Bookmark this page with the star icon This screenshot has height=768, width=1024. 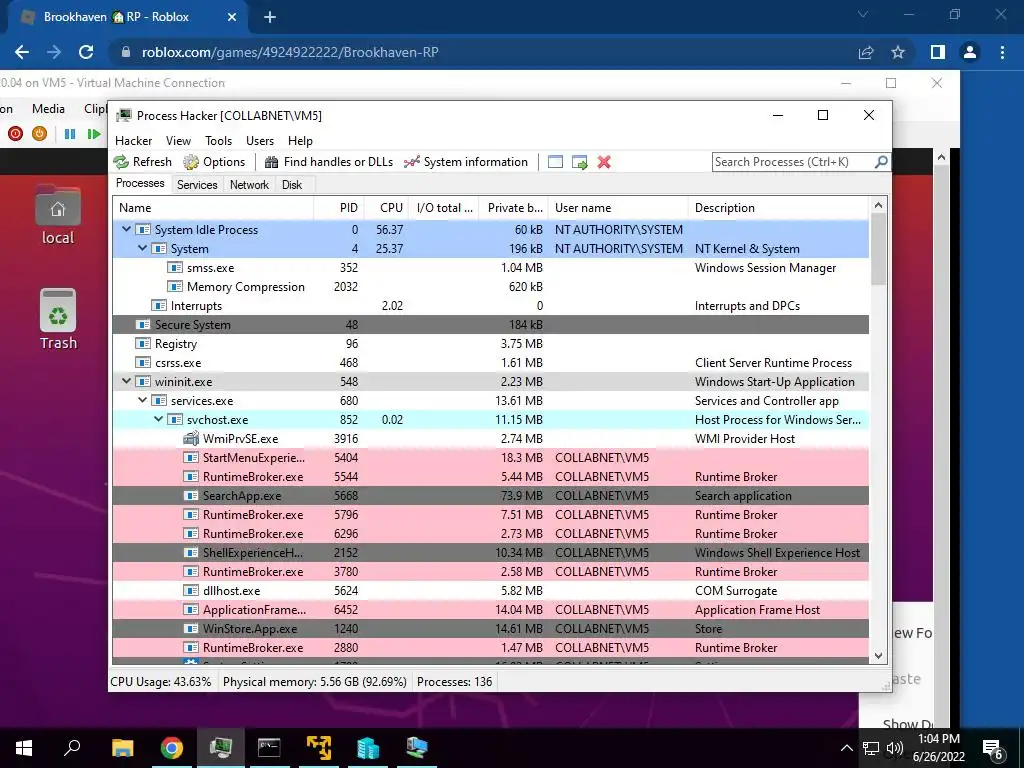tap(898, 52)
